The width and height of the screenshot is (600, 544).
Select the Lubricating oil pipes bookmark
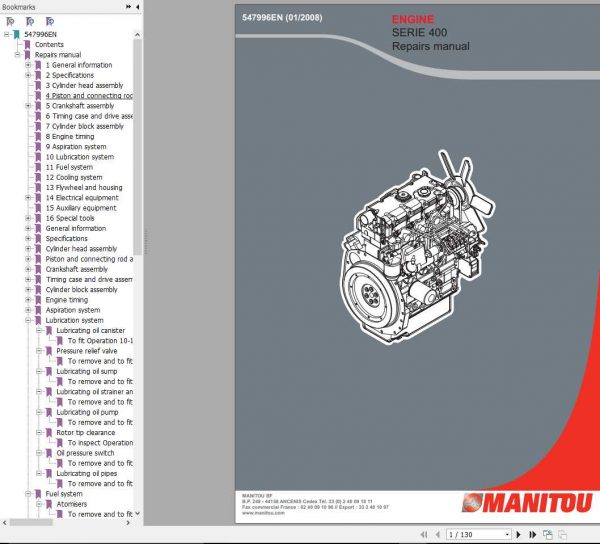(86, 473)
